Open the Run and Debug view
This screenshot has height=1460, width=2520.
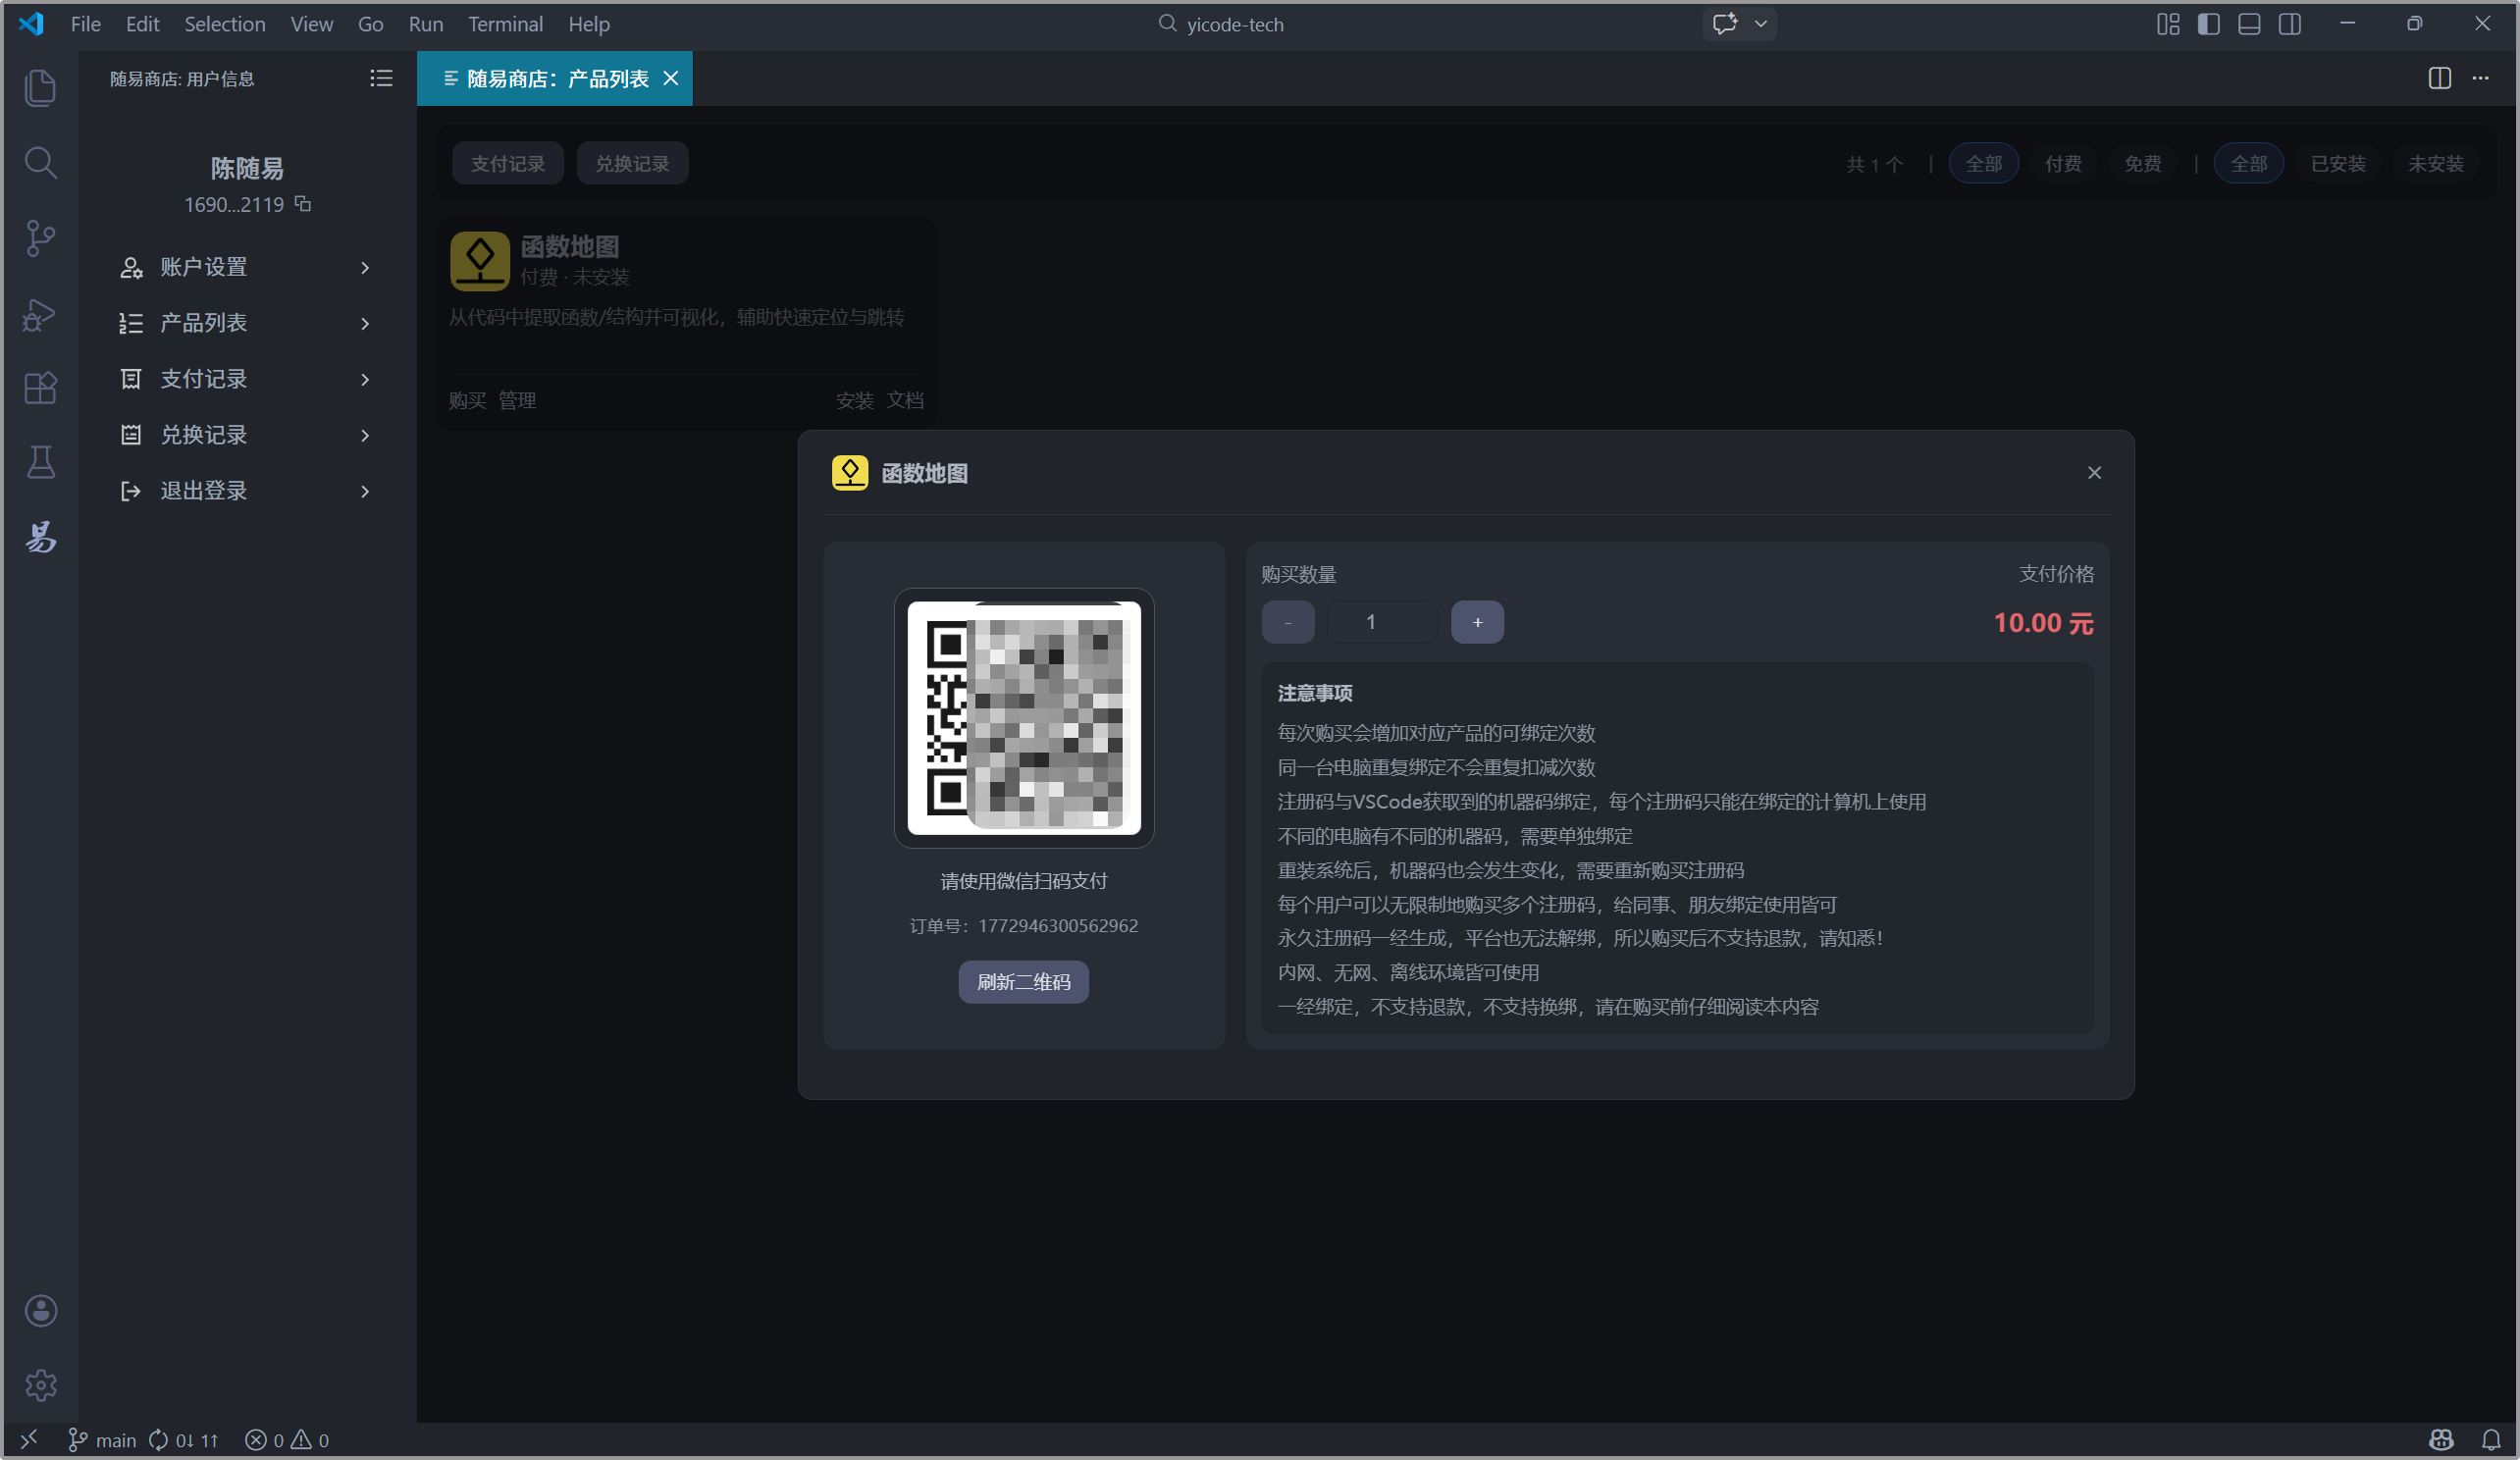(x=40, y=314)
